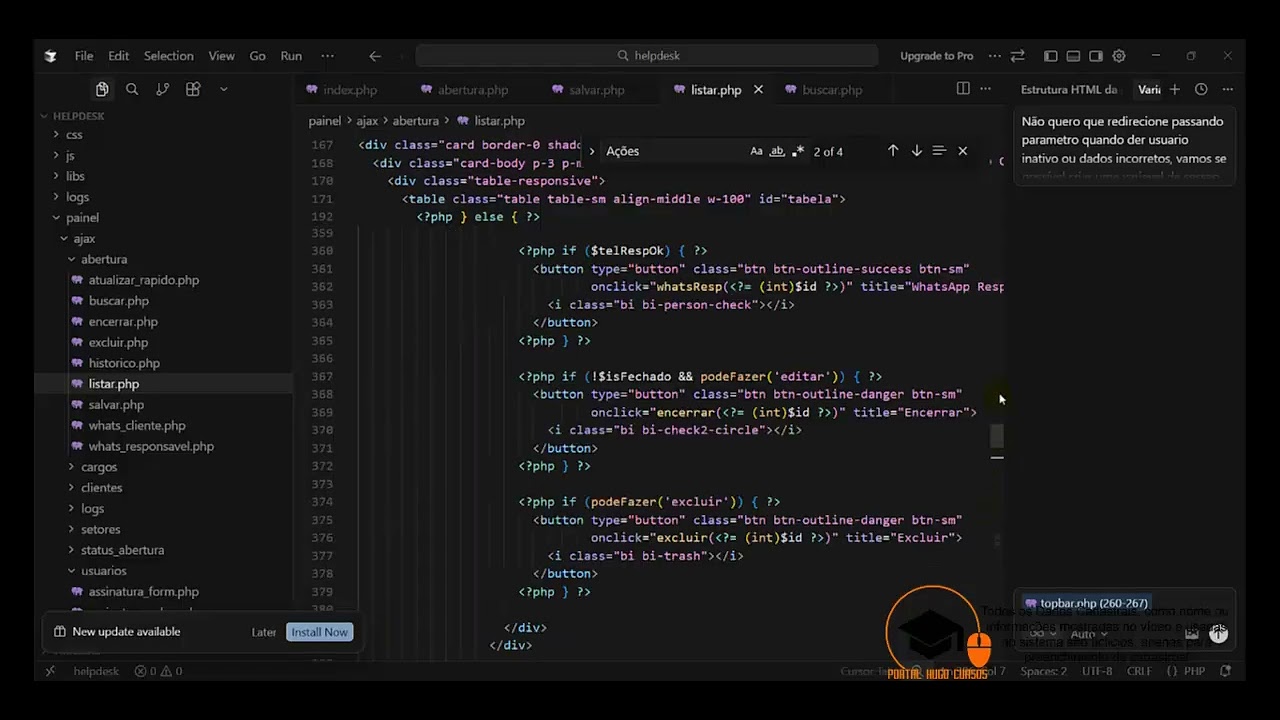The width and height of the screenshot is (1280, 720).
Task: Switch to the salvar.php tab
Action: 597,90
